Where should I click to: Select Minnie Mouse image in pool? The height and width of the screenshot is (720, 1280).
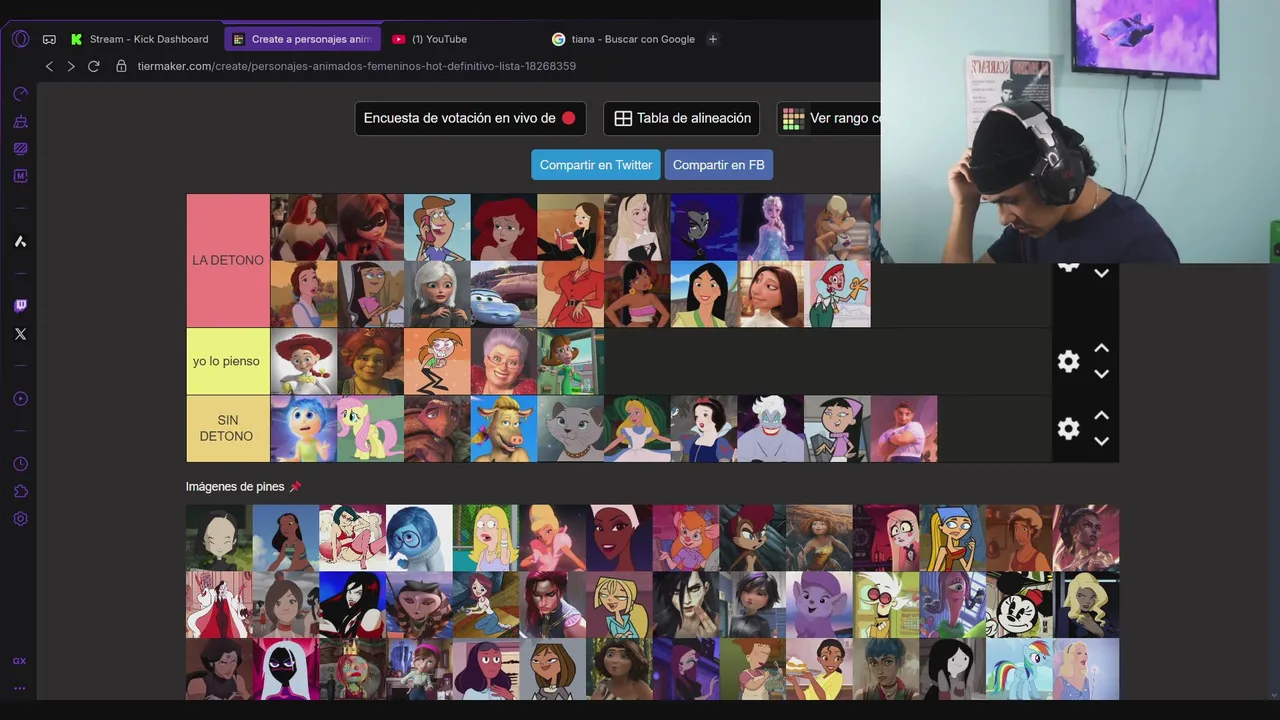click(1019, 605)
